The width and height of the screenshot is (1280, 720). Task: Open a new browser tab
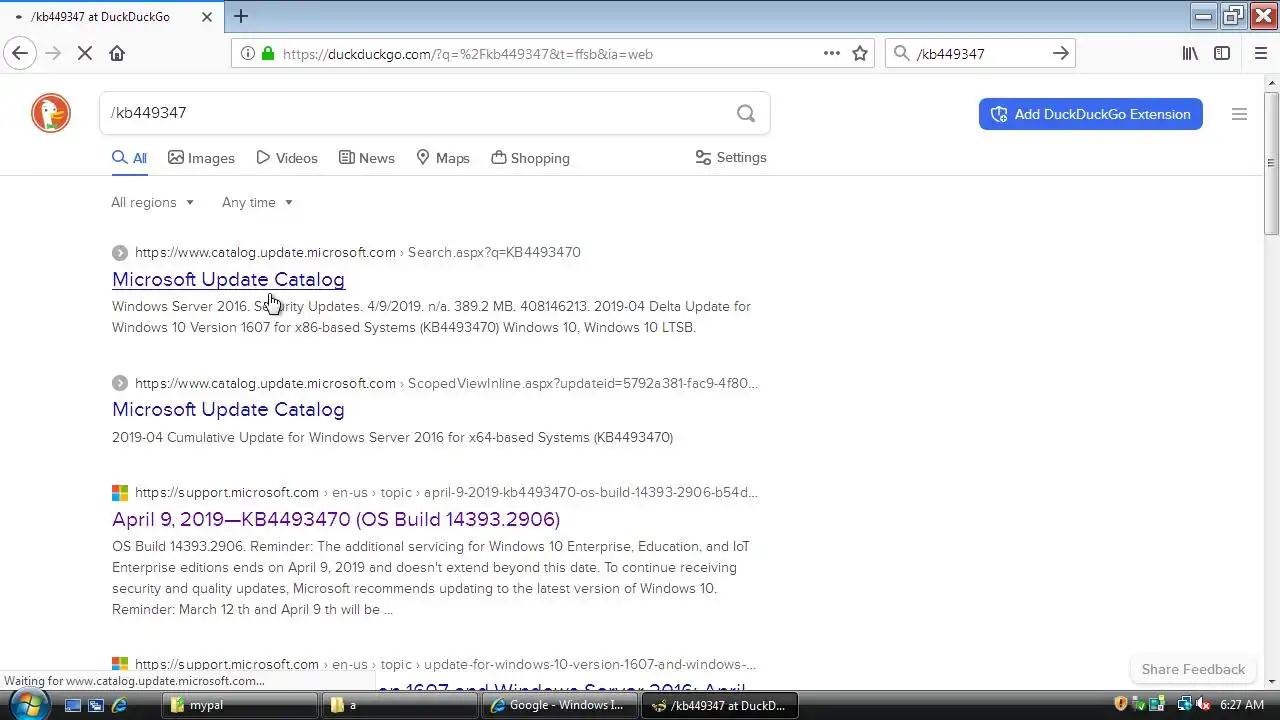(241, 16)
